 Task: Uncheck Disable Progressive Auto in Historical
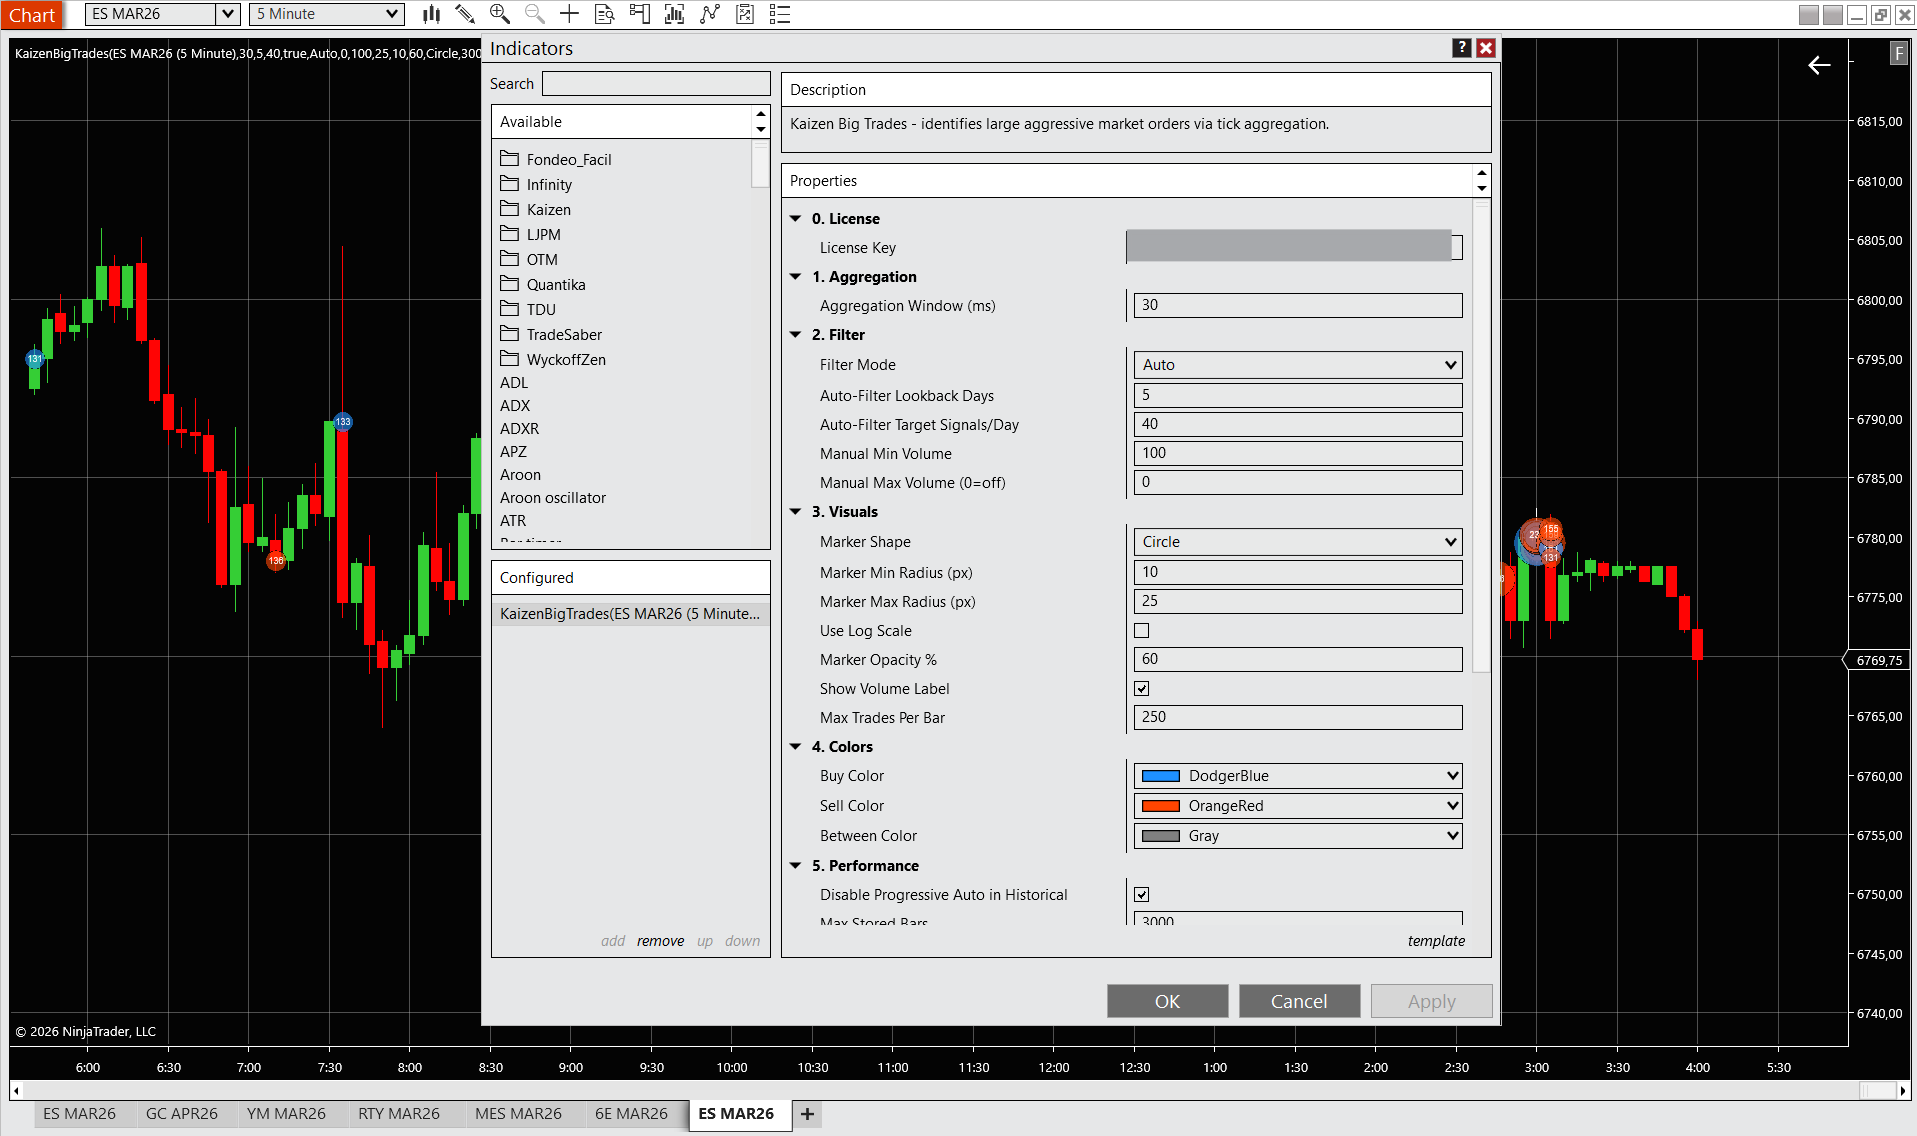pyautogui.click(x=1142, y=895)
